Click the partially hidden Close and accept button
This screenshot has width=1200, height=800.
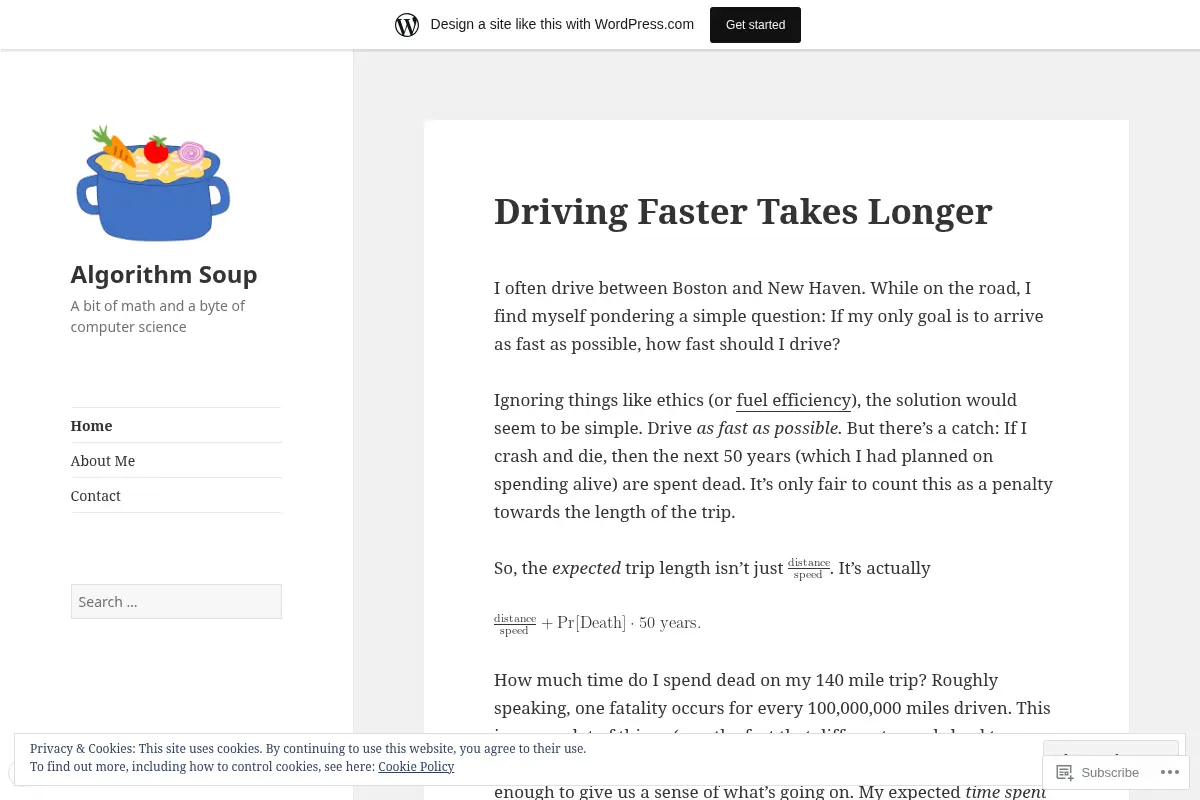[1111, 748]
